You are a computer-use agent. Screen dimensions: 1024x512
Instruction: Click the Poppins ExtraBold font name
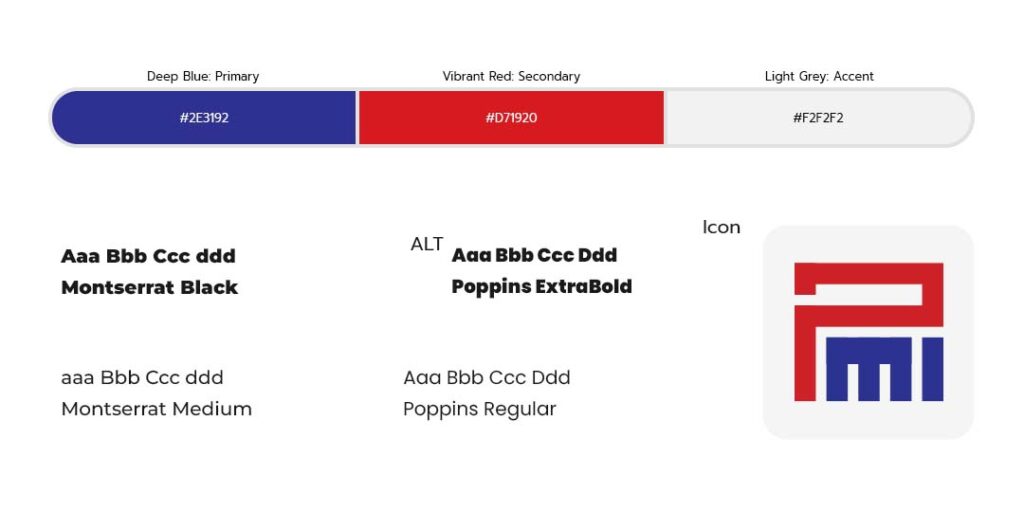click(541, 287)
